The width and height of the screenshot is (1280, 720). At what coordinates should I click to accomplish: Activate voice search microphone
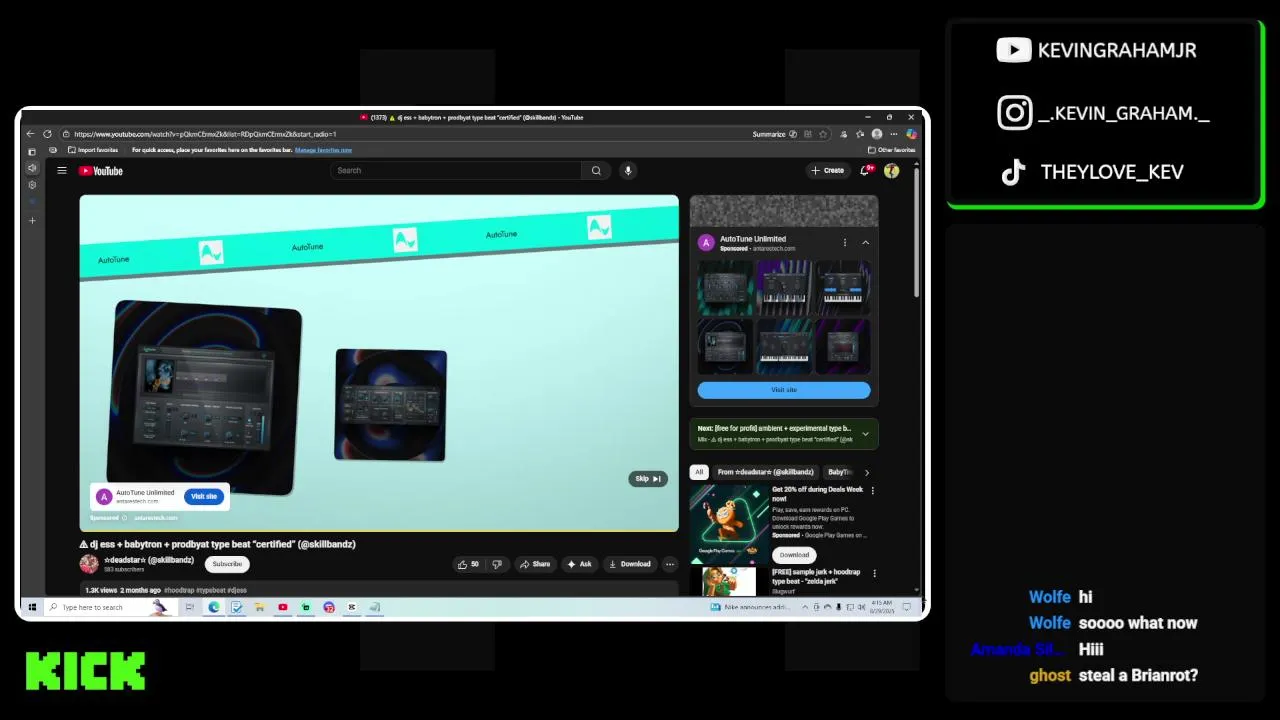pos(628,171)
